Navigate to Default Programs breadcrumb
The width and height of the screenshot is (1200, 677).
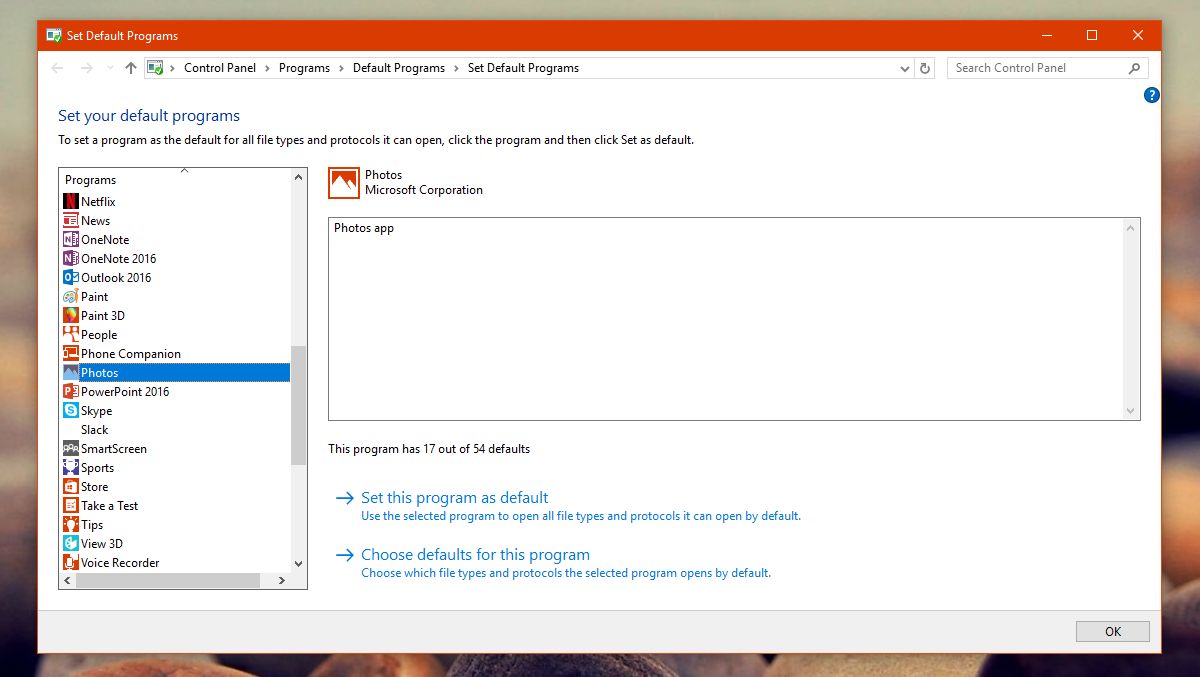click(x=399, y=68)
